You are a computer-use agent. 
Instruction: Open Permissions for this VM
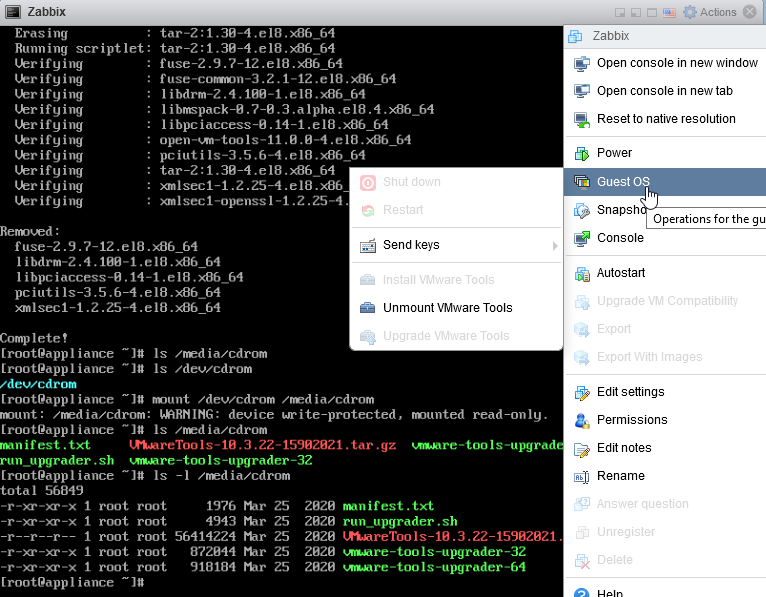click(632, 420)
